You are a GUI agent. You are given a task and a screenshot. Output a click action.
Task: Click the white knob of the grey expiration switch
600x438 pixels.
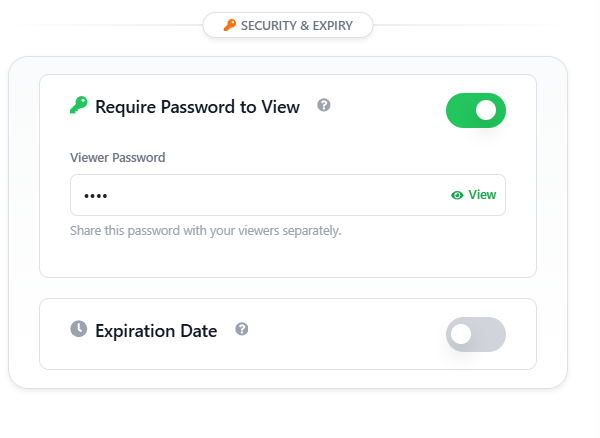462,335
